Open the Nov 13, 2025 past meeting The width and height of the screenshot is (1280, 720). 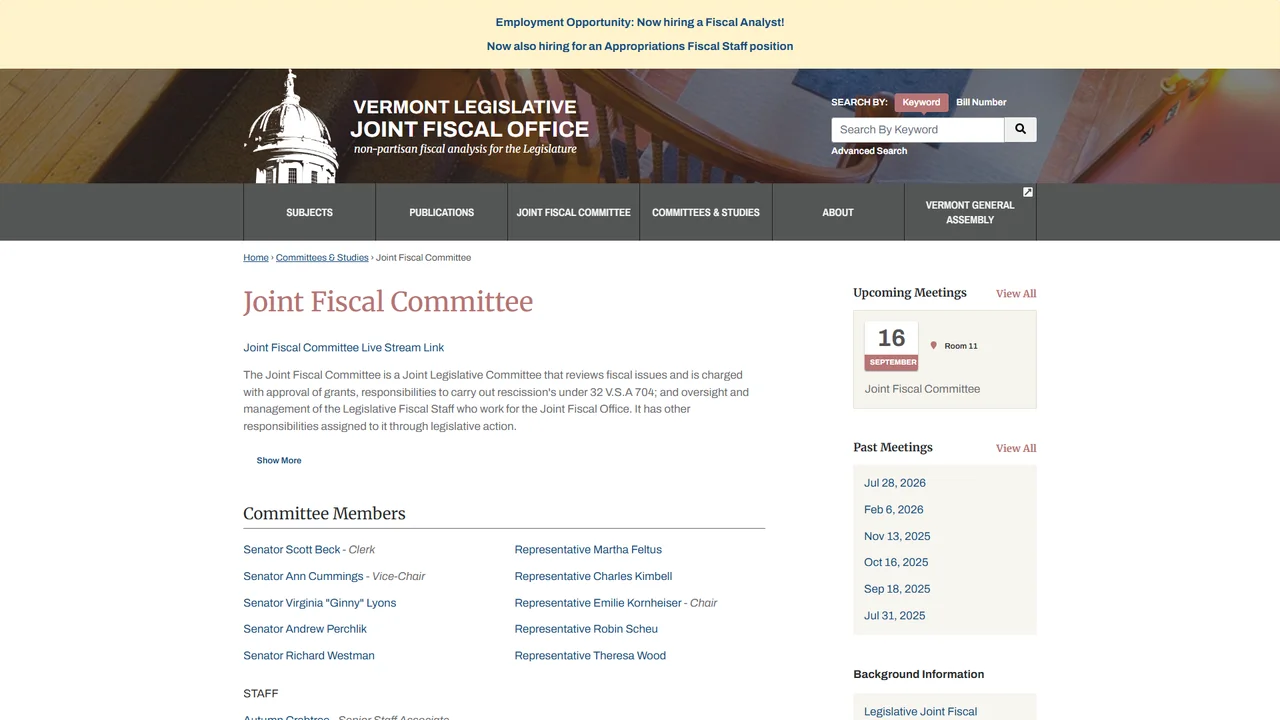point(897,536)
